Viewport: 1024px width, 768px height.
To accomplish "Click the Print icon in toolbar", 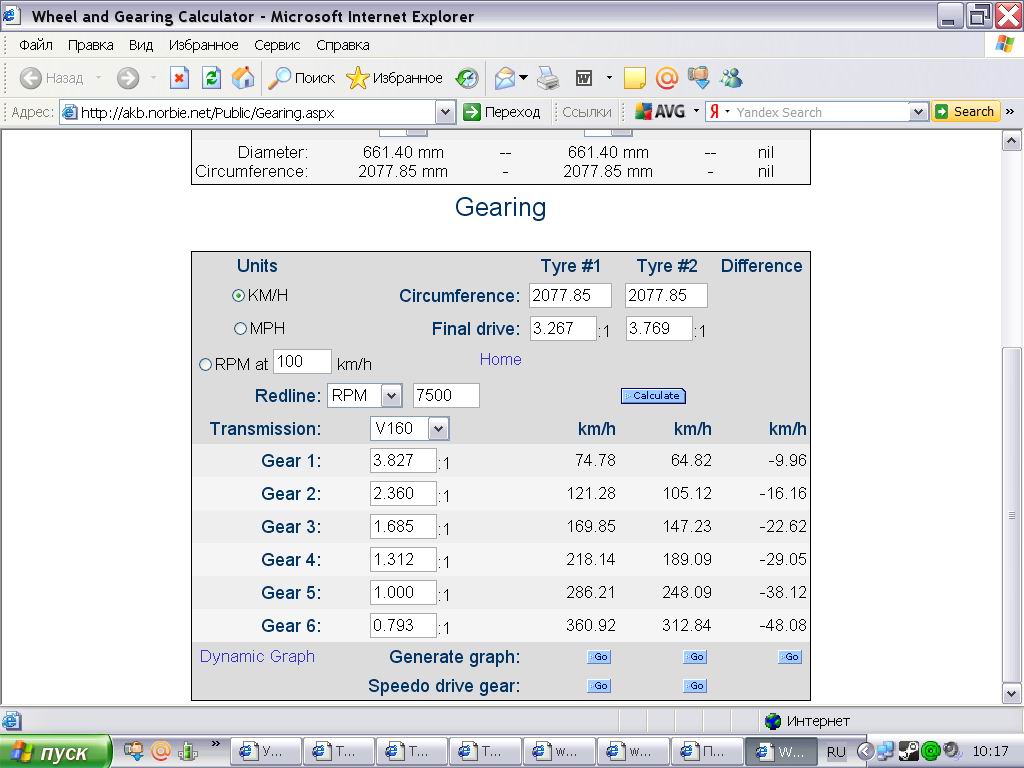I will (x=548, y=78).
